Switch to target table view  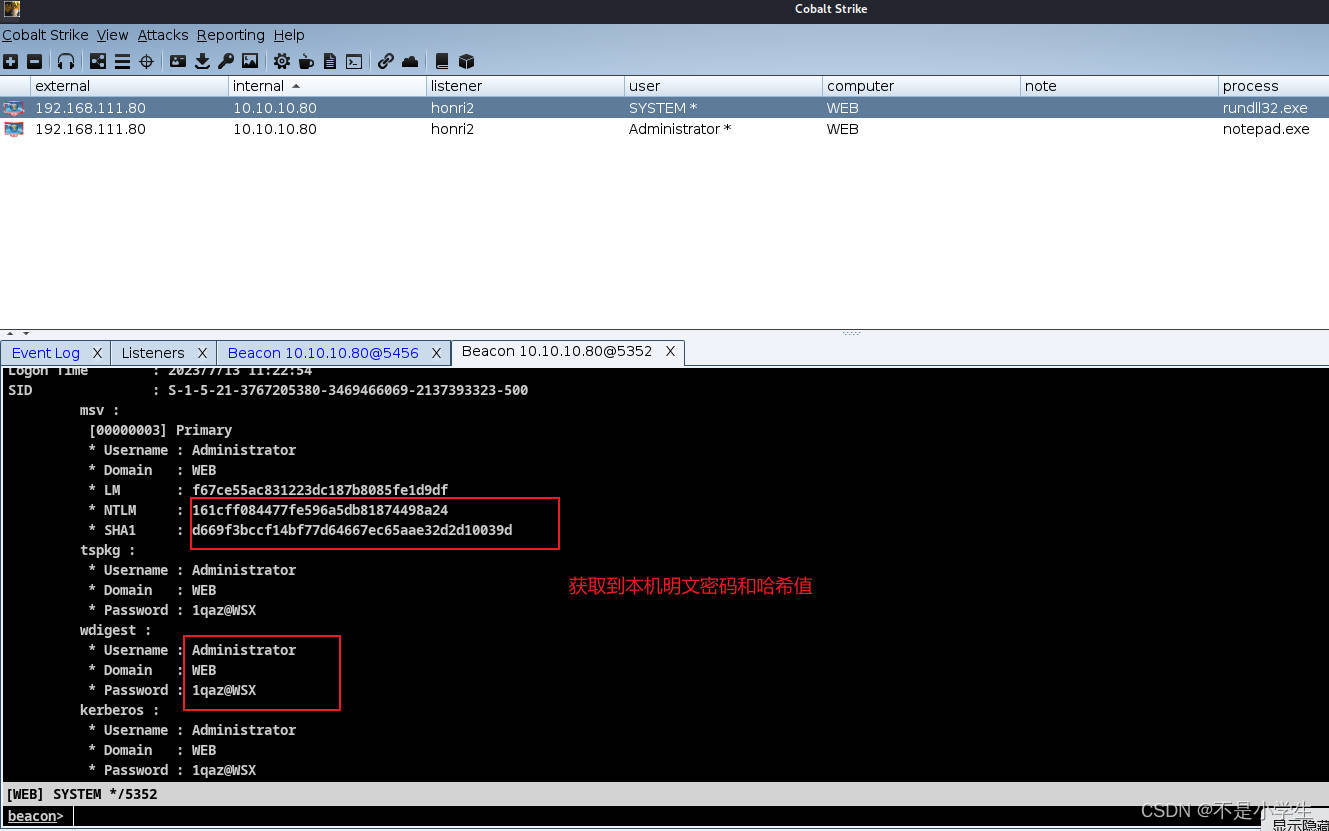146,61
